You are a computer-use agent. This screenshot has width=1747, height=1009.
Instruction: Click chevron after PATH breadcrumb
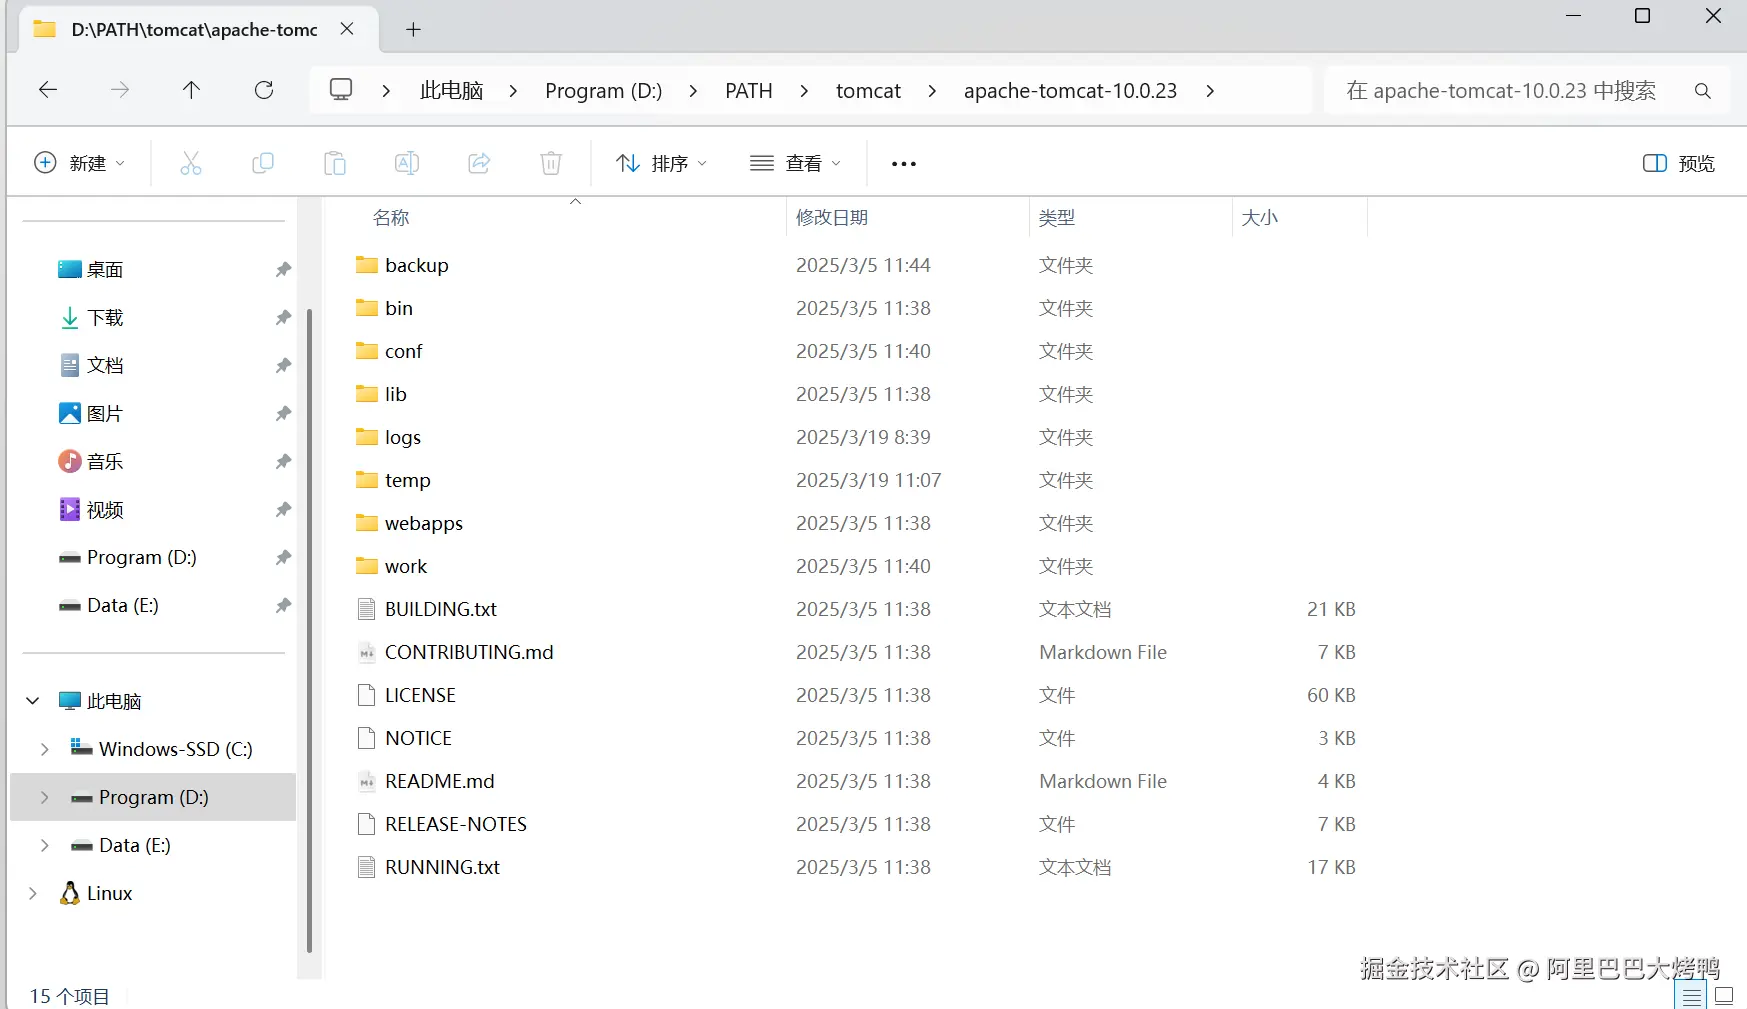(x=804, y=91)
